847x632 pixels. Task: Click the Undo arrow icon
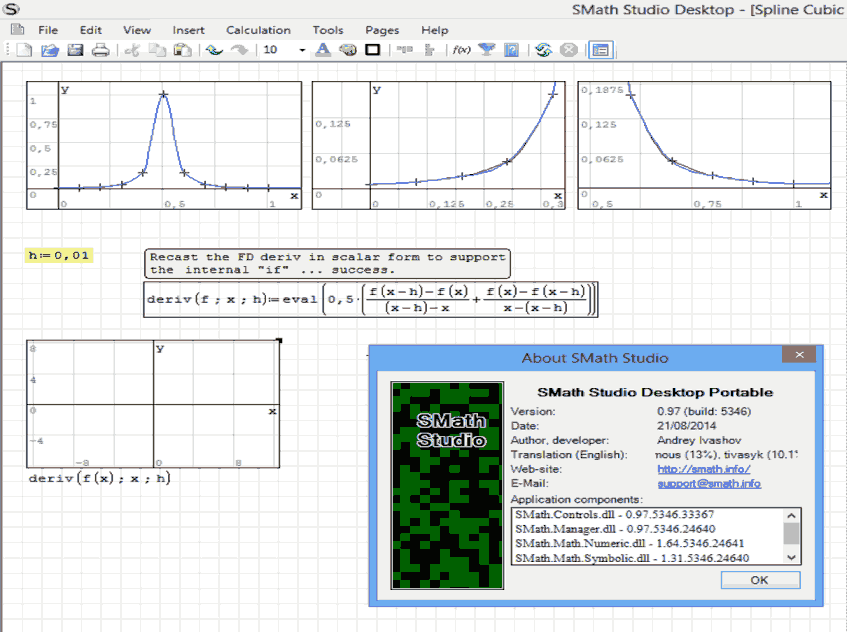(214, 50)
